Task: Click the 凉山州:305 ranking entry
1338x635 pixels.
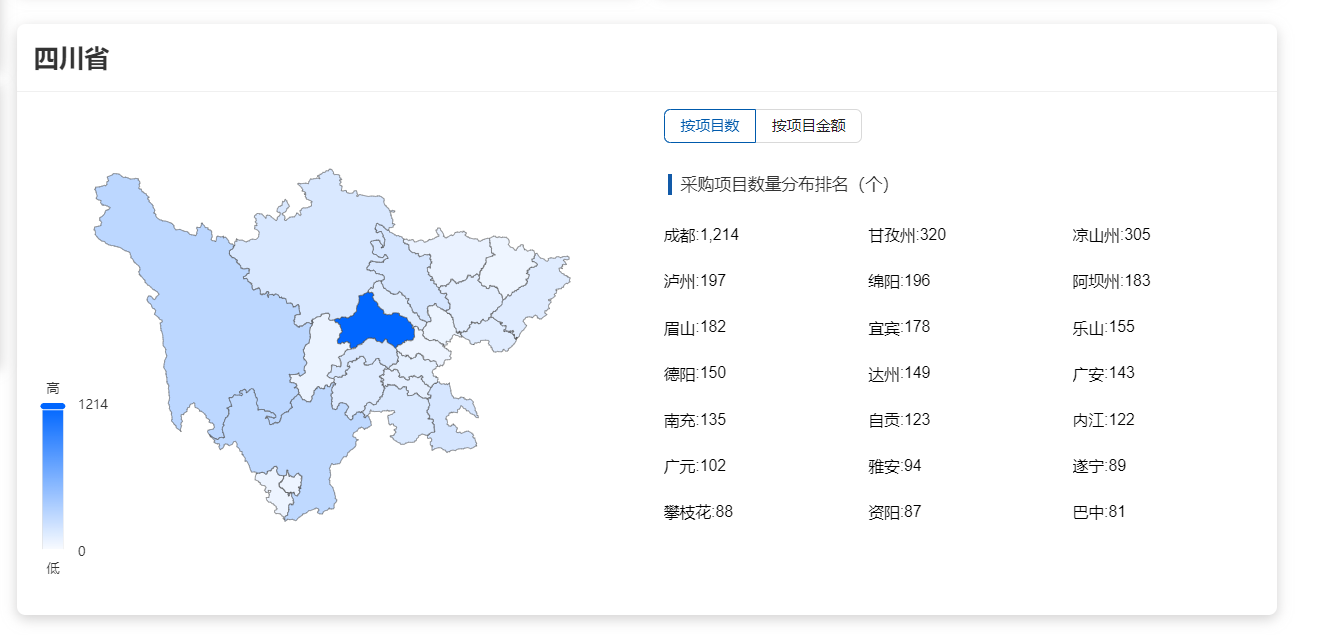Action: 1111,235
